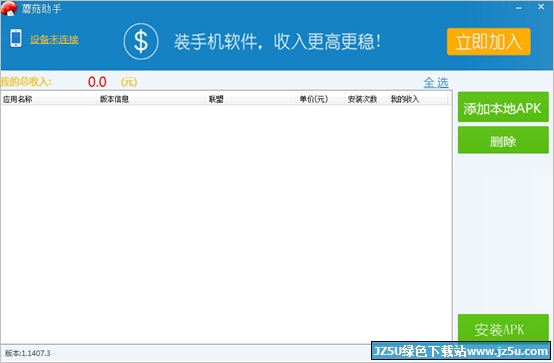Sort by the 单价(元) column header
This screenshot has height=363, width=554.
coord(320,99)
